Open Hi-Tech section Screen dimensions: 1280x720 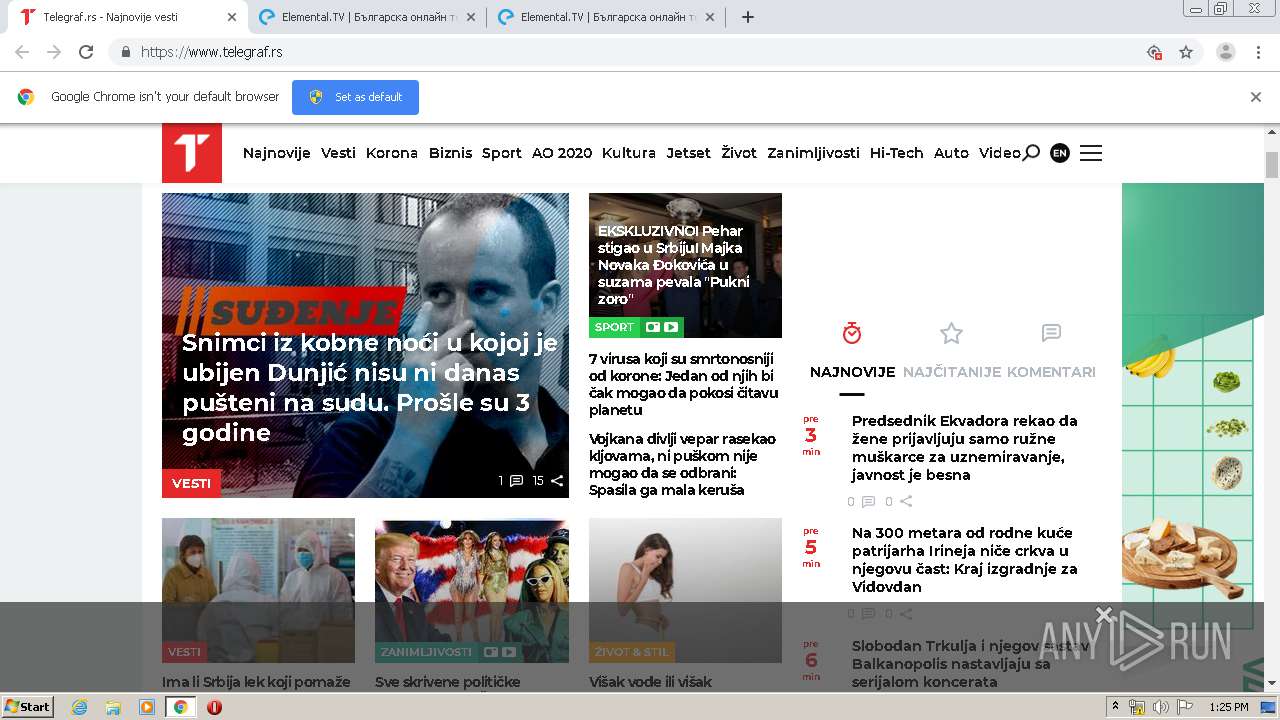click(897, 153)
